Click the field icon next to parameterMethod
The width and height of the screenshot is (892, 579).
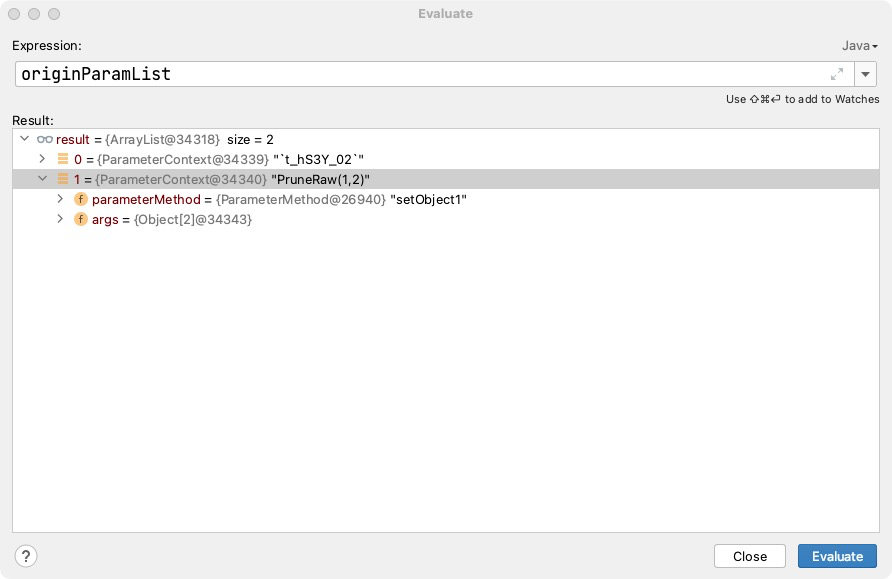81,199
